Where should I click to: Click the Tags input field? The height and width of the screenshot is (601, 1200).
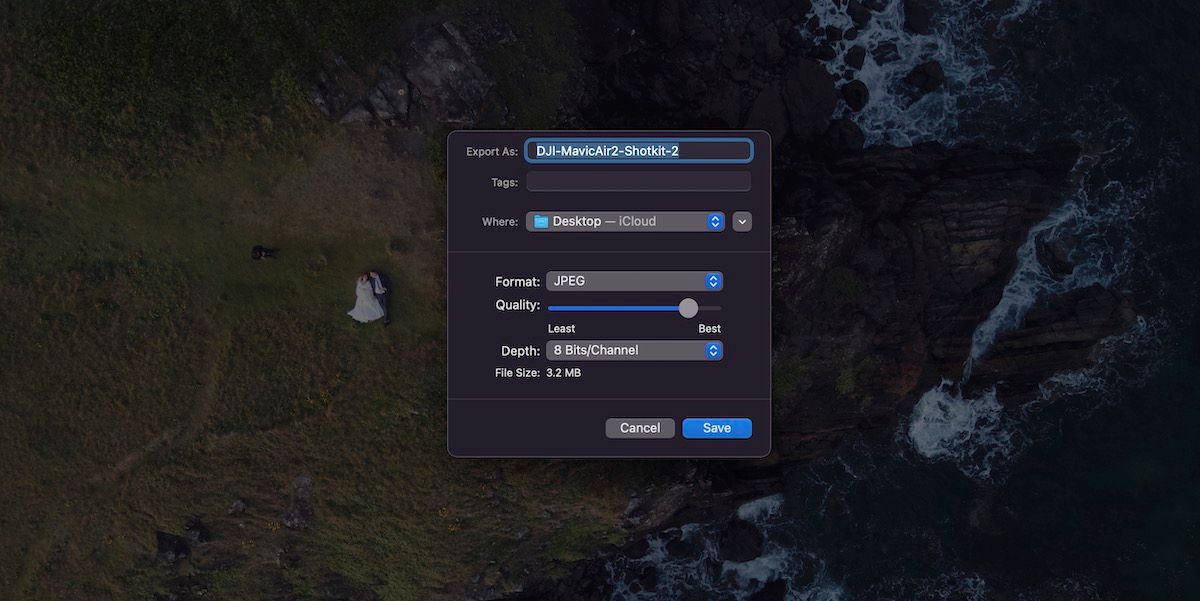[x=638, y=182]
